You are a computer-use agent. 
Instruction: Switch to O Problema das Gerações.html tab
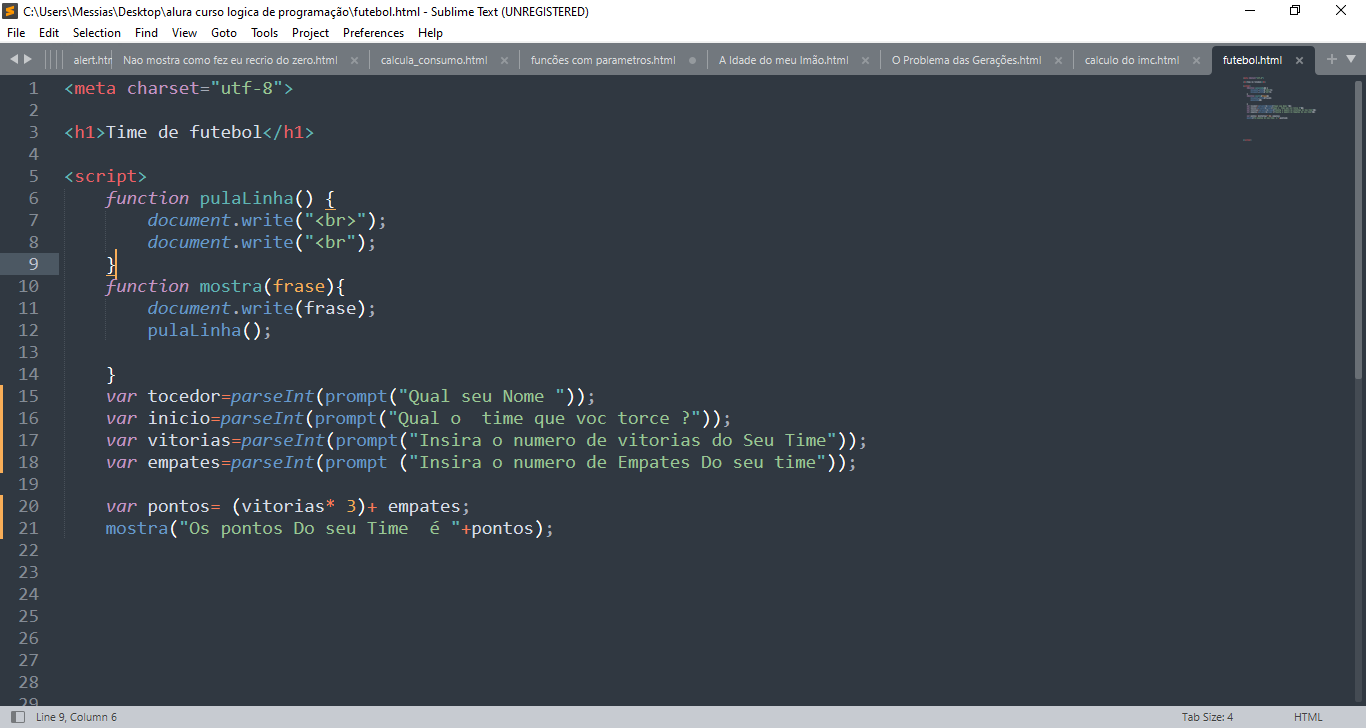966,60
